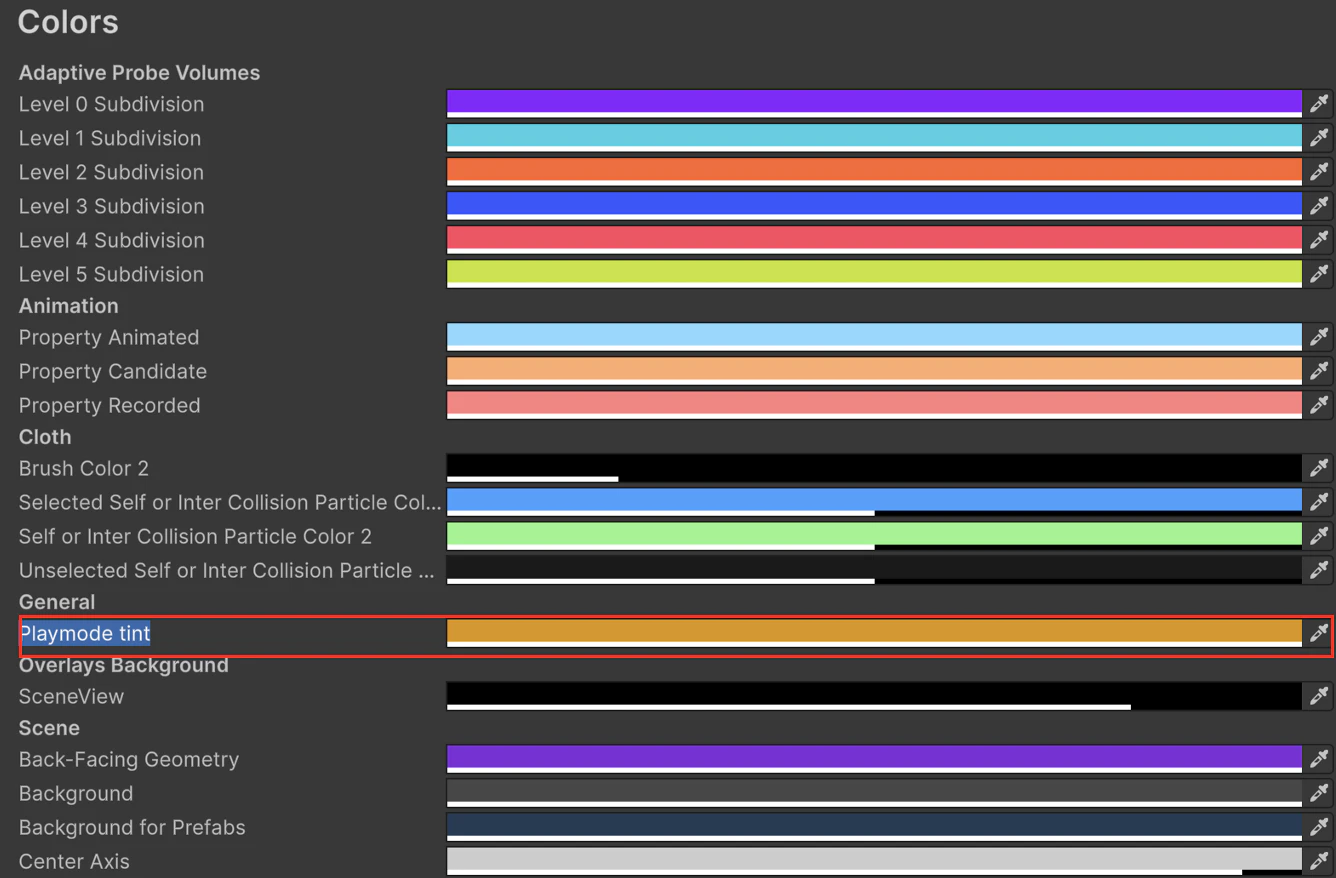
Task: Use eyedropper for Selected Self or Inter Collision
Action: [x=1319, y=502]
